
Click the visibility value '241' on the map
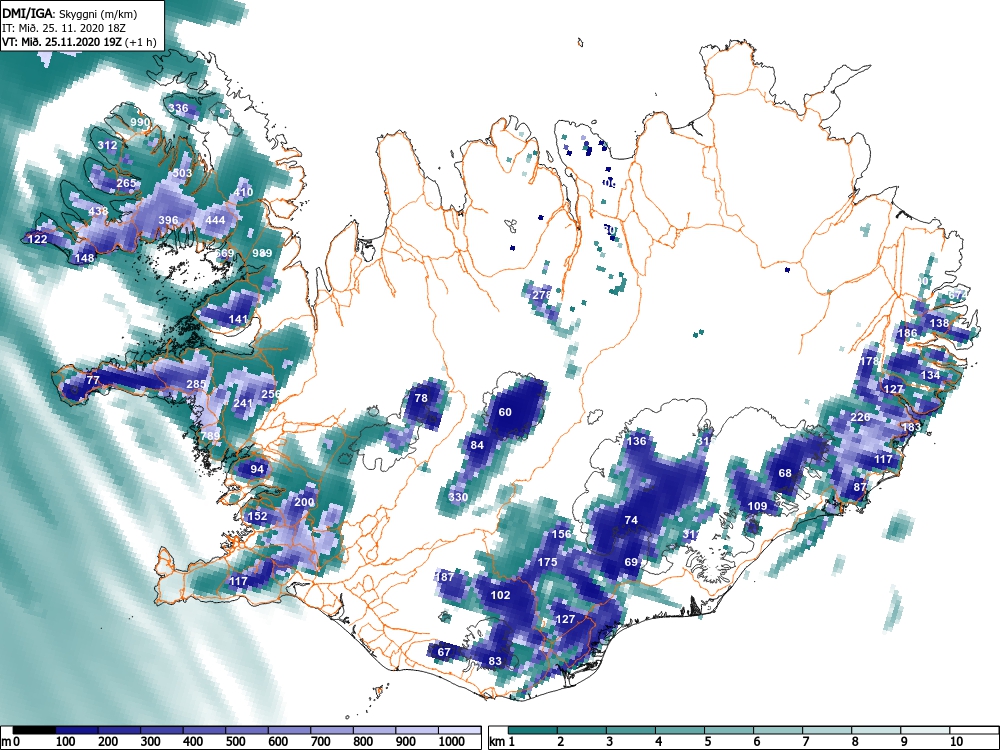tap(243, 403)
